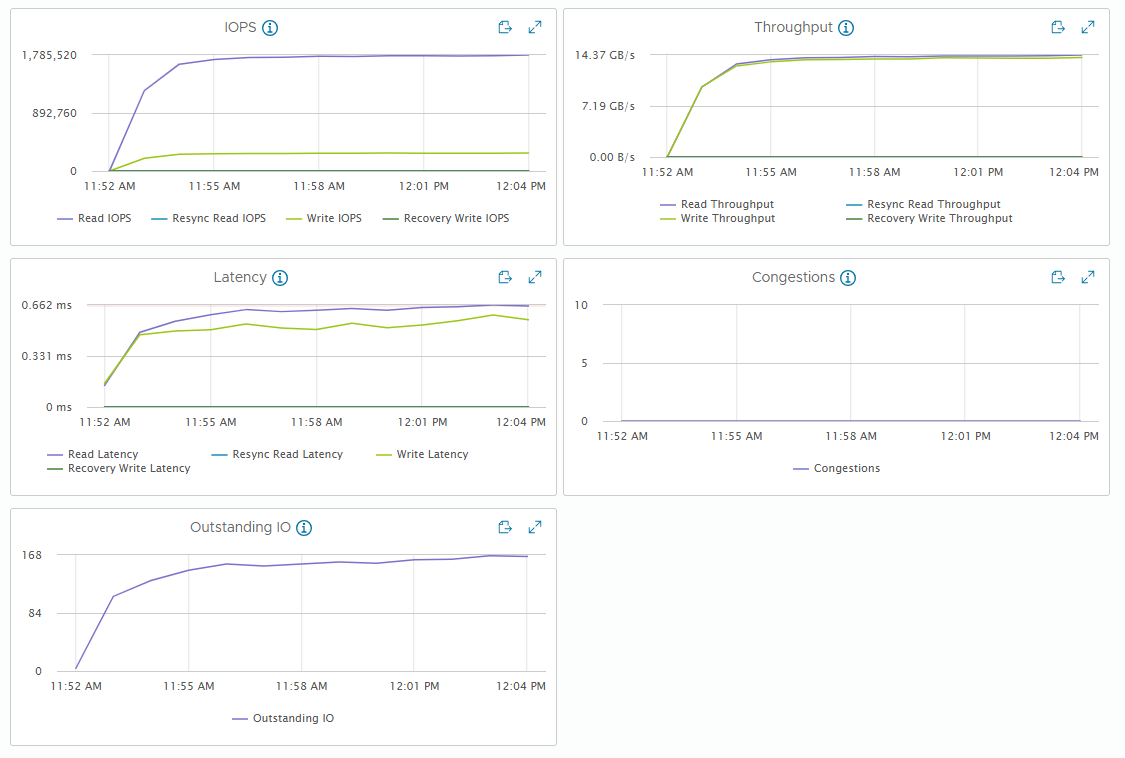Viewport: 1125px width, 758px height.
Task: Expand the Throughput chart
Action: click(1088, 27)
